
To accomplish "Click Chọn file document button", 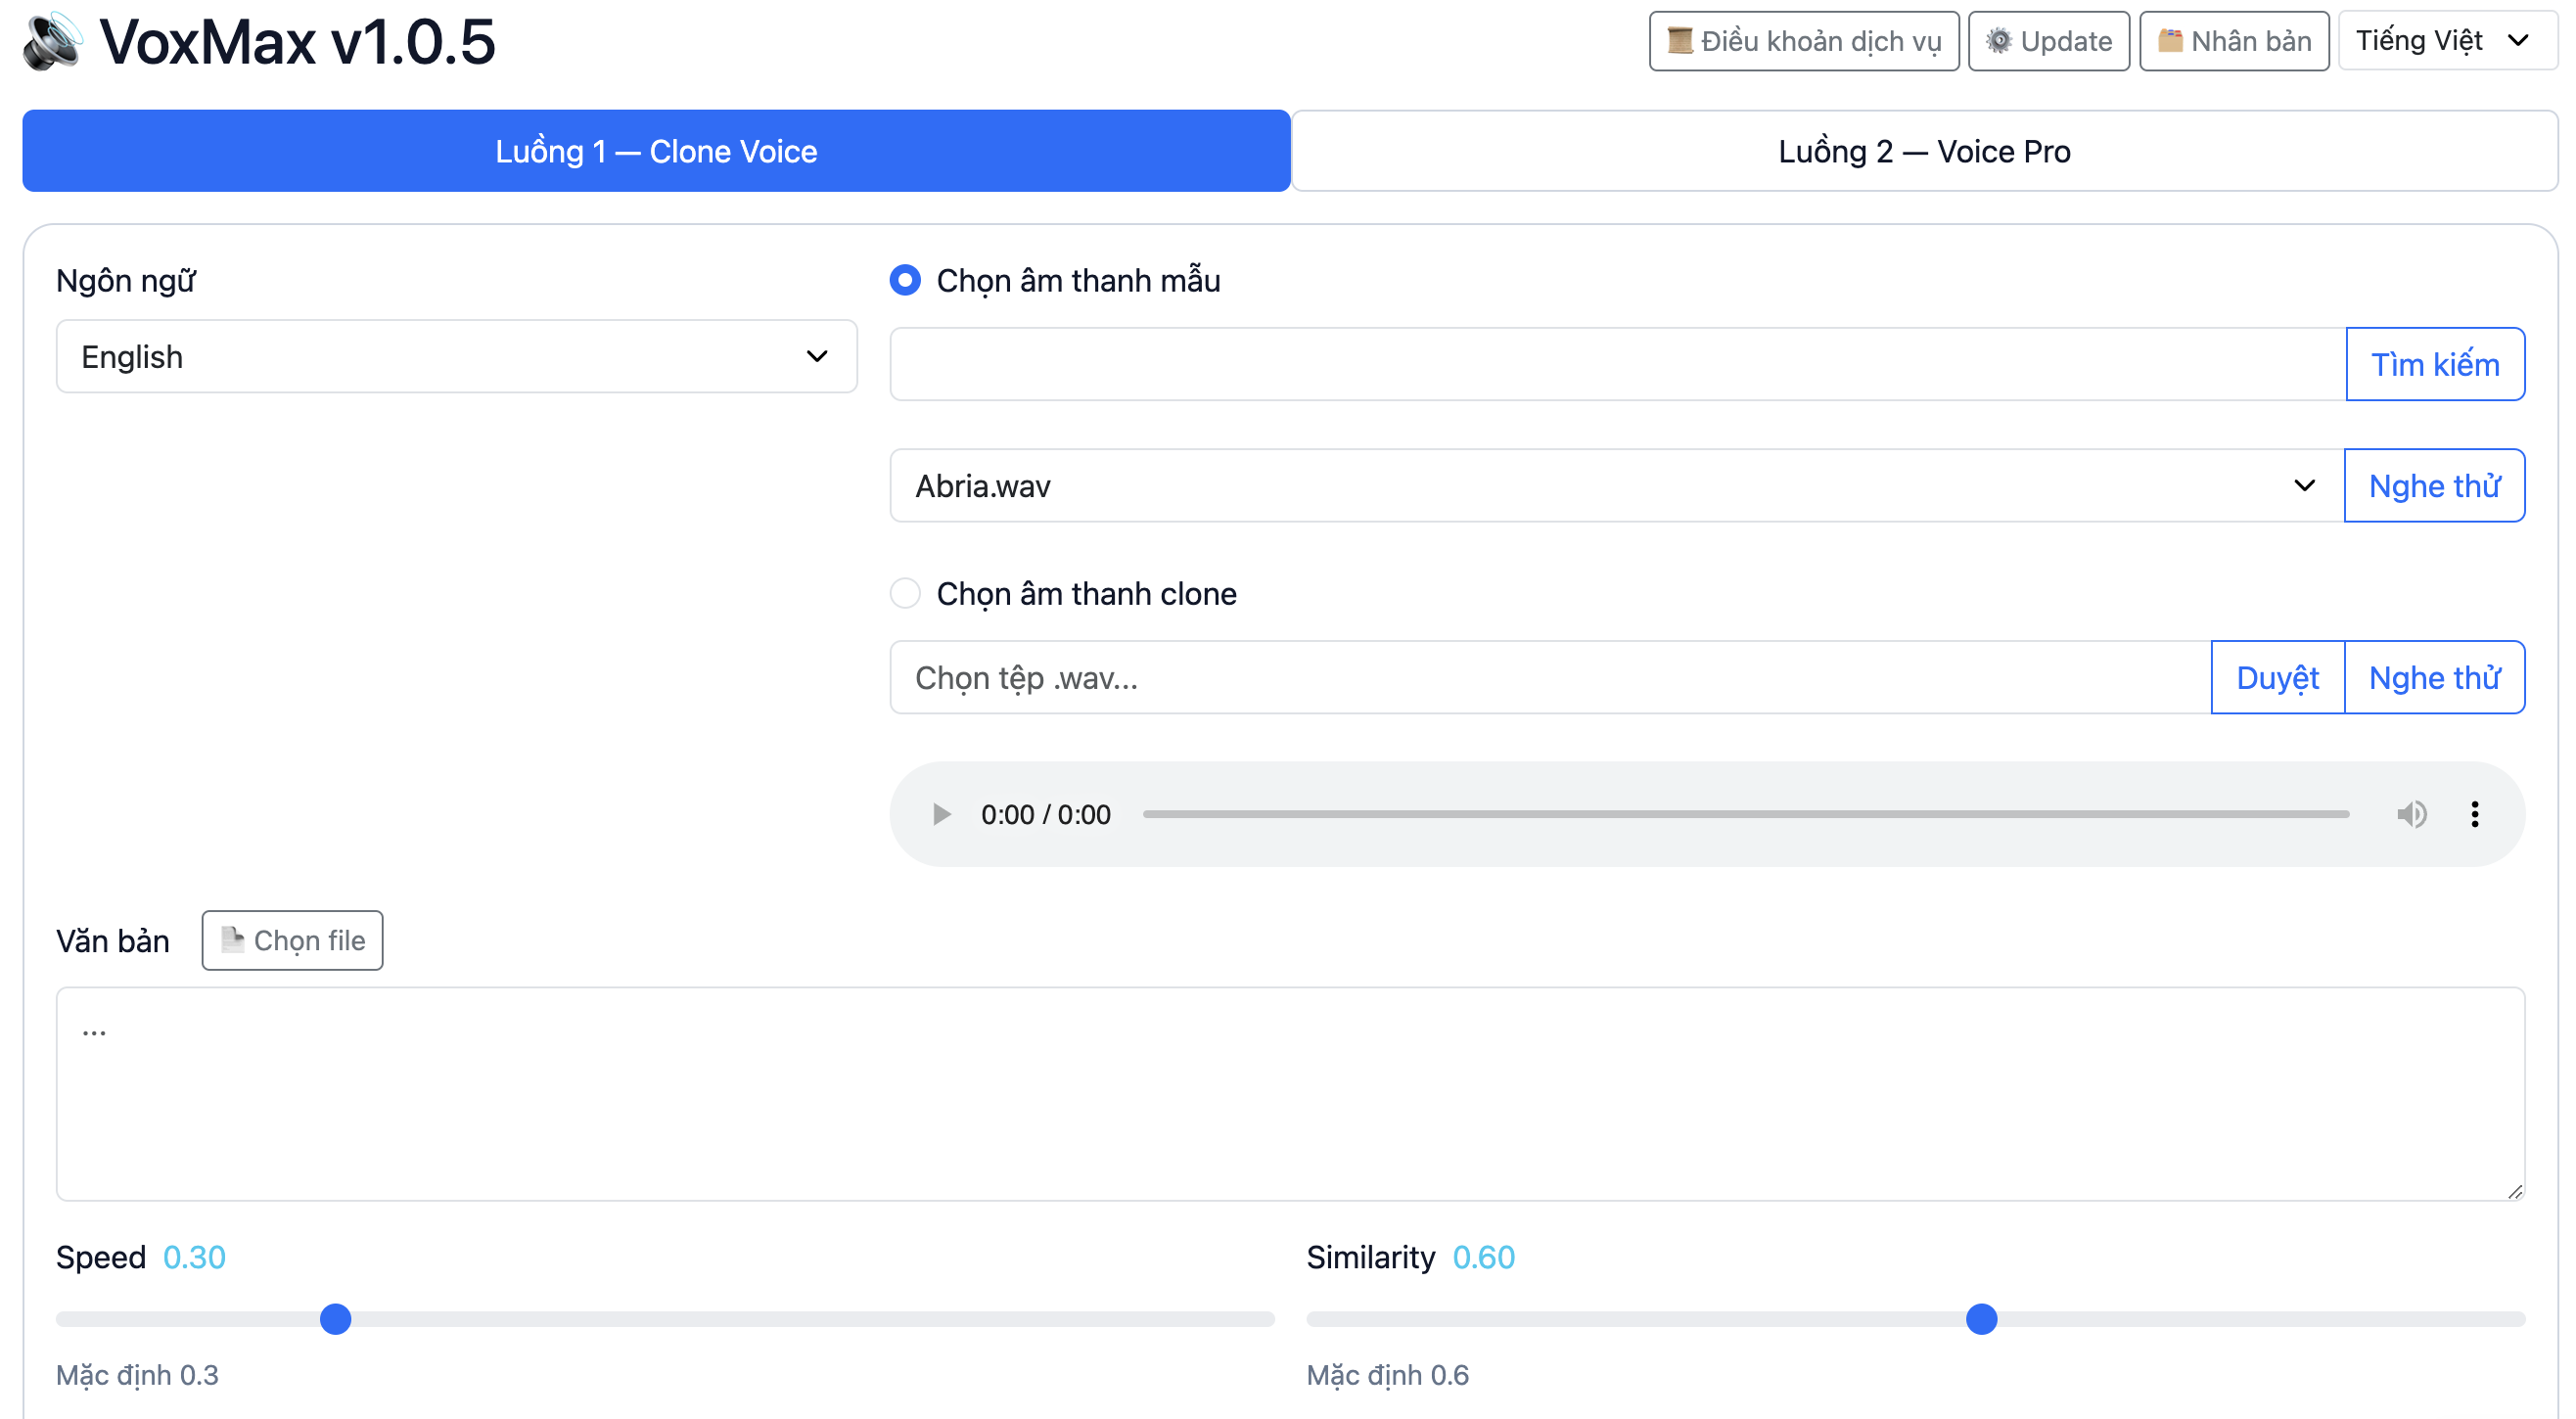I will pyautogui.click(x=292, y=941).
